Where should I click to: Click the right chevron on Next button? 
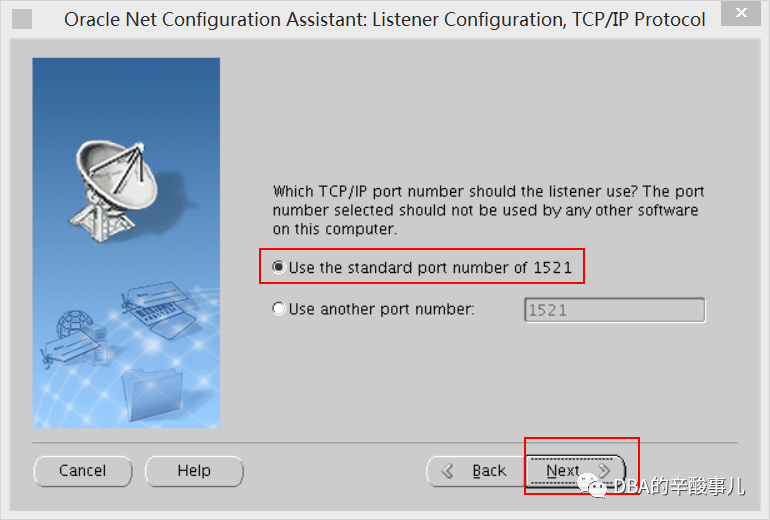click(604, 471)
